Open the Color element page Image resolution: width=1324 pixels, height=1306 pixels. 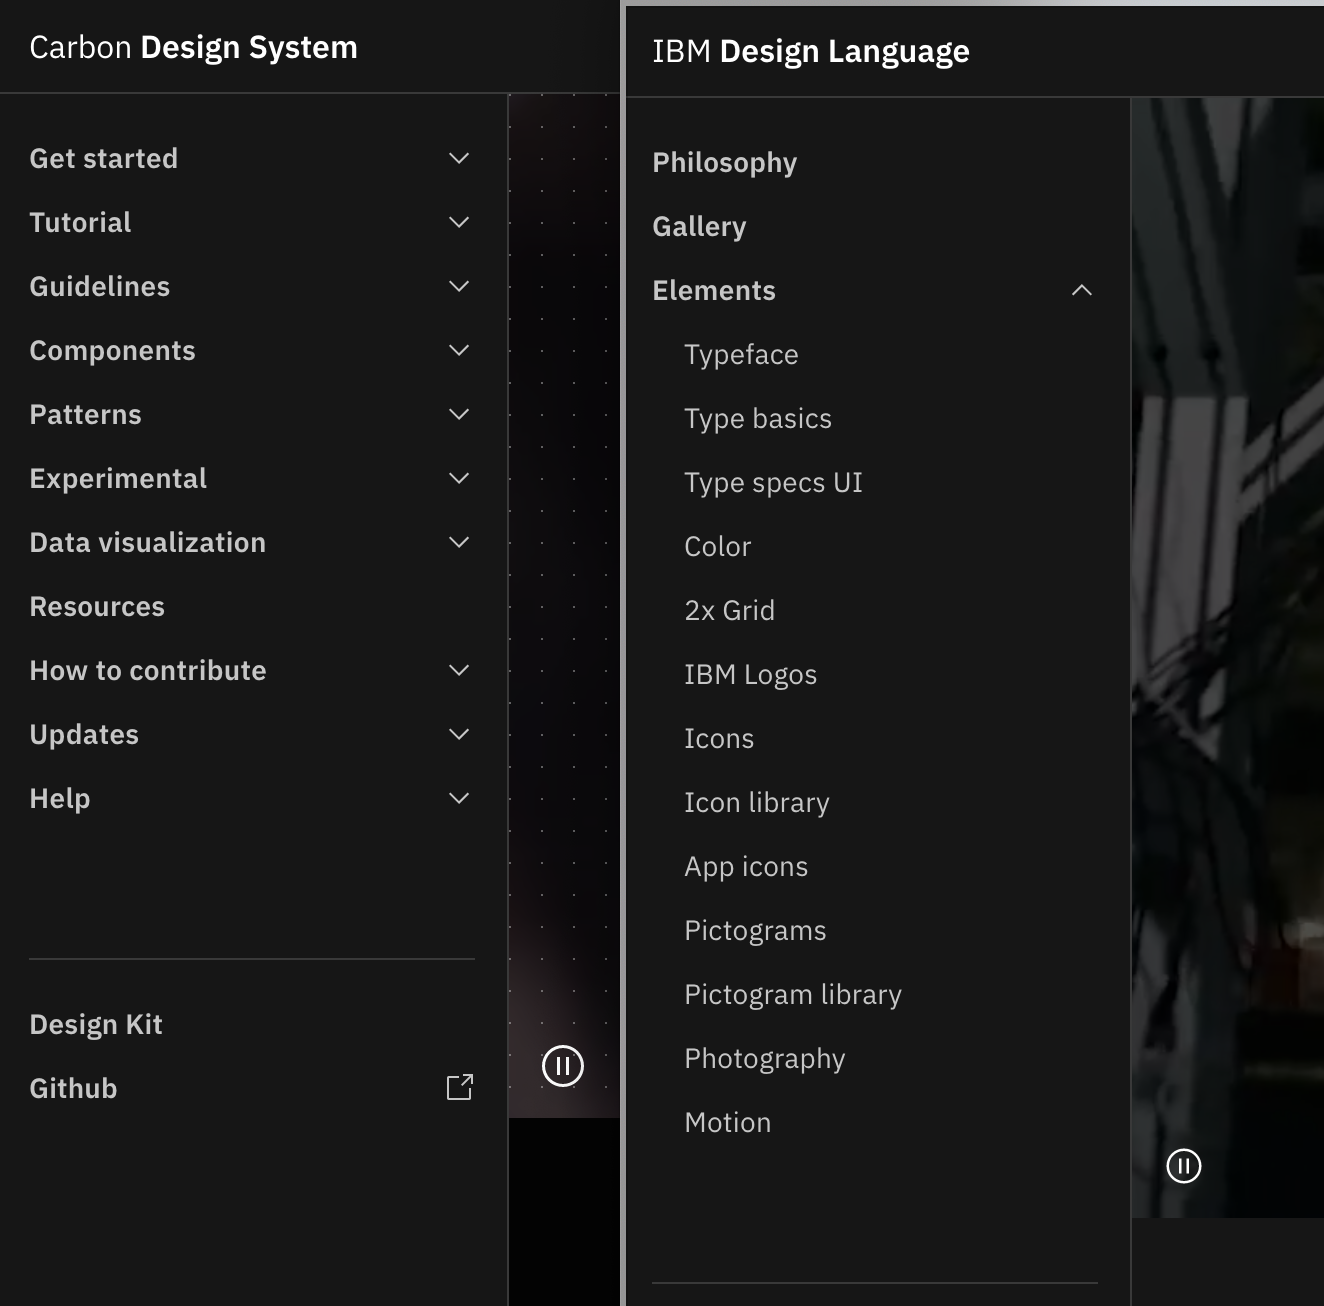pyautogui.click(x=717, y=546)
